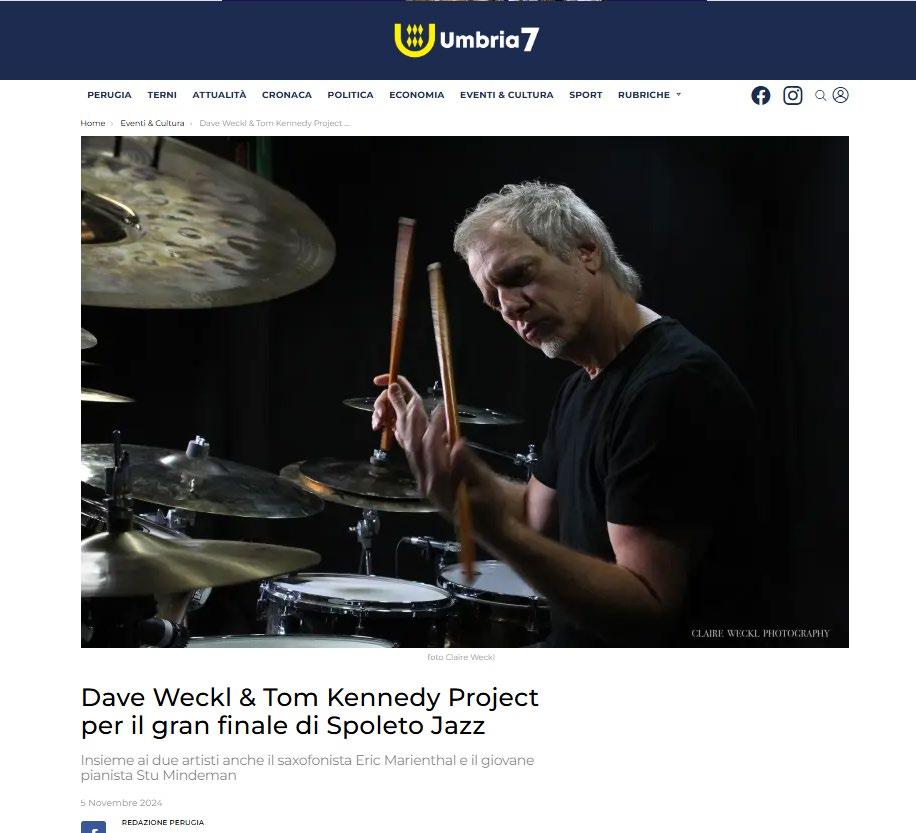The height and width of the screenshot is (833, 916).
Task: Select Eventi & Cultura in navigation bar
Action: [x=506, y=95]
